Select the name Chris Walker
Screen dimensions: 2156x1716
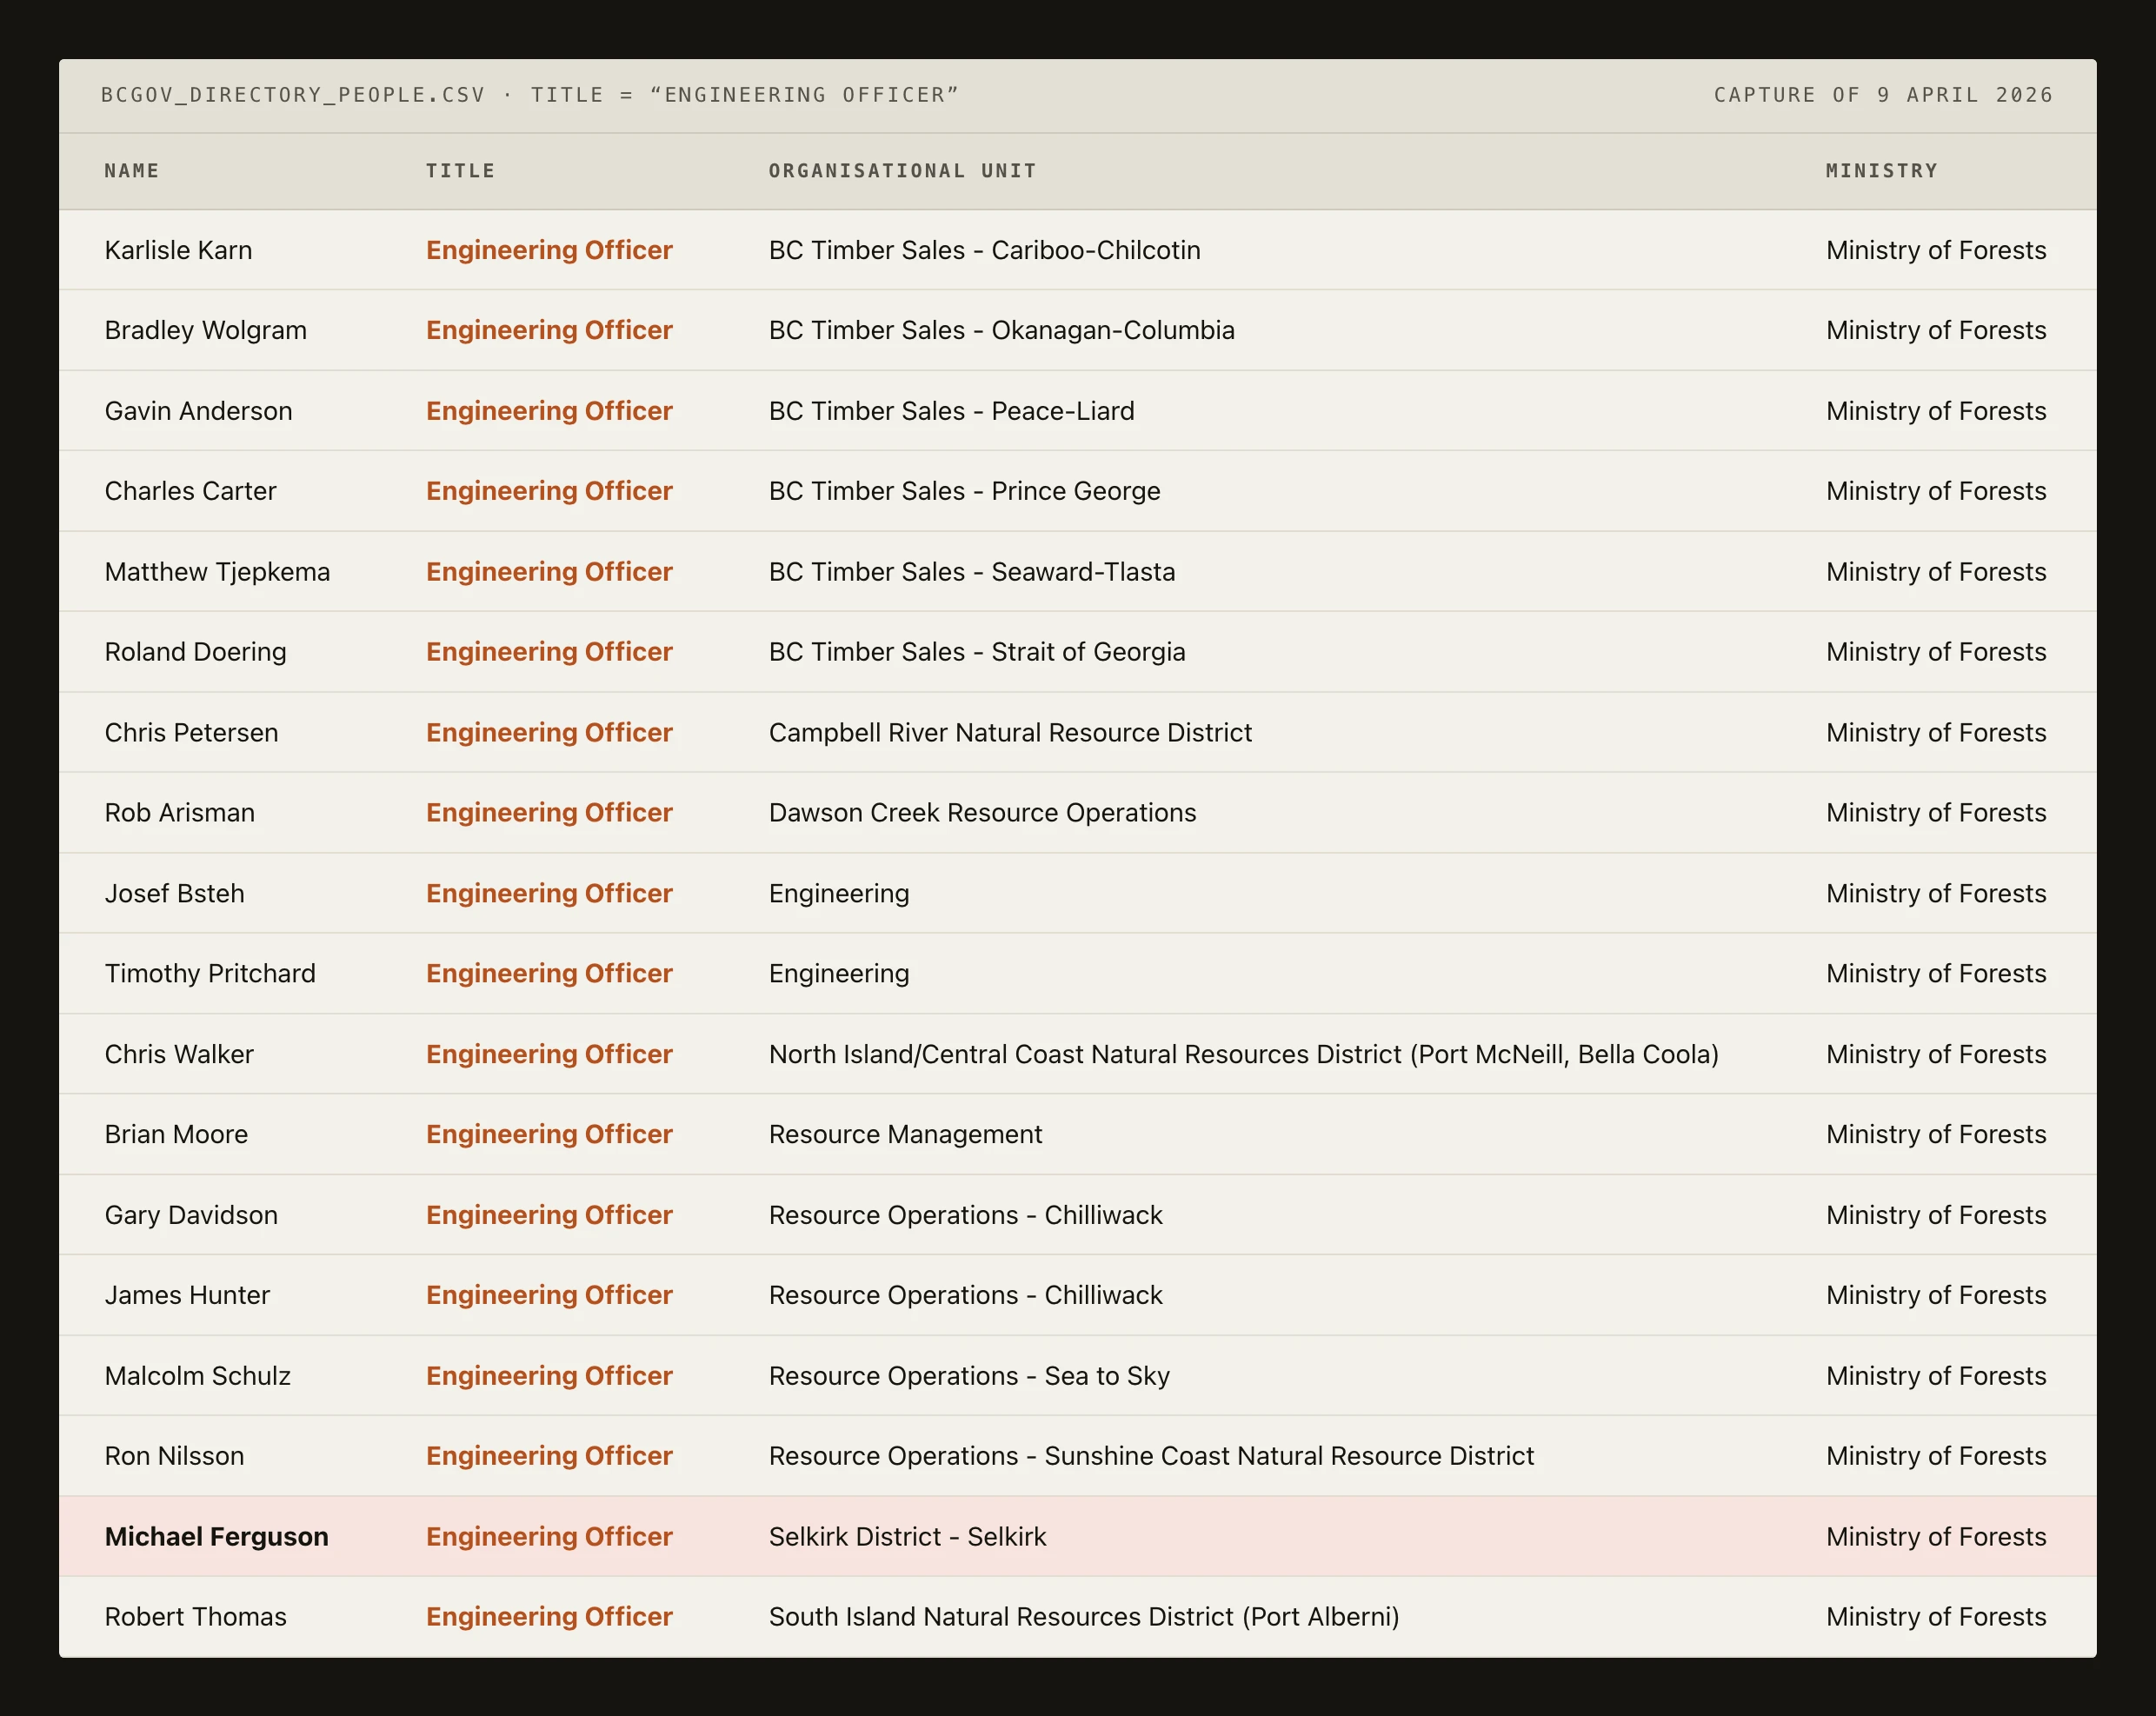[179, 1055]
